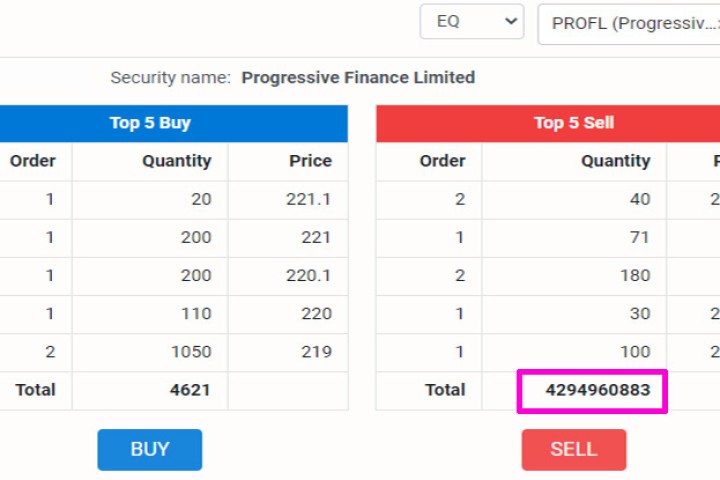Click the sell total value 4294960883
The height and width of the screenshot is (480, 720).
592,390
